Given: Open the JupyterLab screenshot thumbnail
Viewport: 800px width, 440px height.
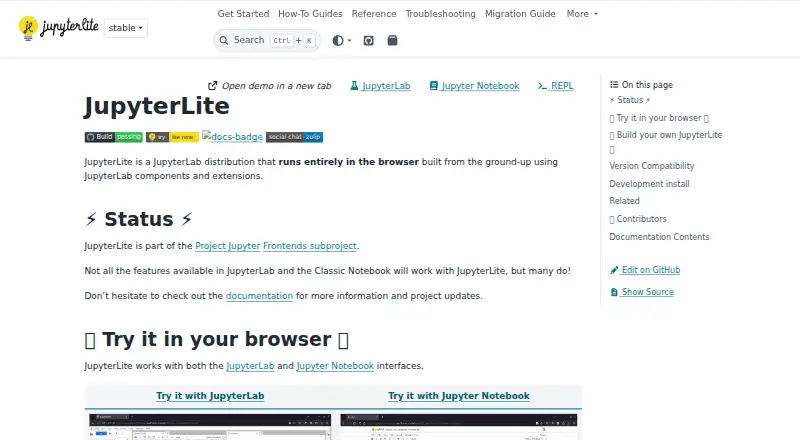Looking at the screenshot, I should 210,427.
